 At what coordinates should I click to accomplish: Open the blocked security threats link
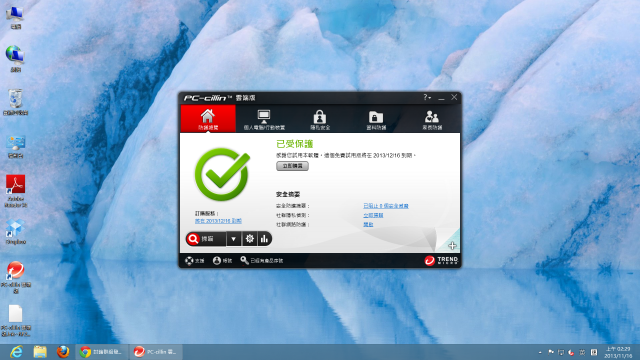386,206
